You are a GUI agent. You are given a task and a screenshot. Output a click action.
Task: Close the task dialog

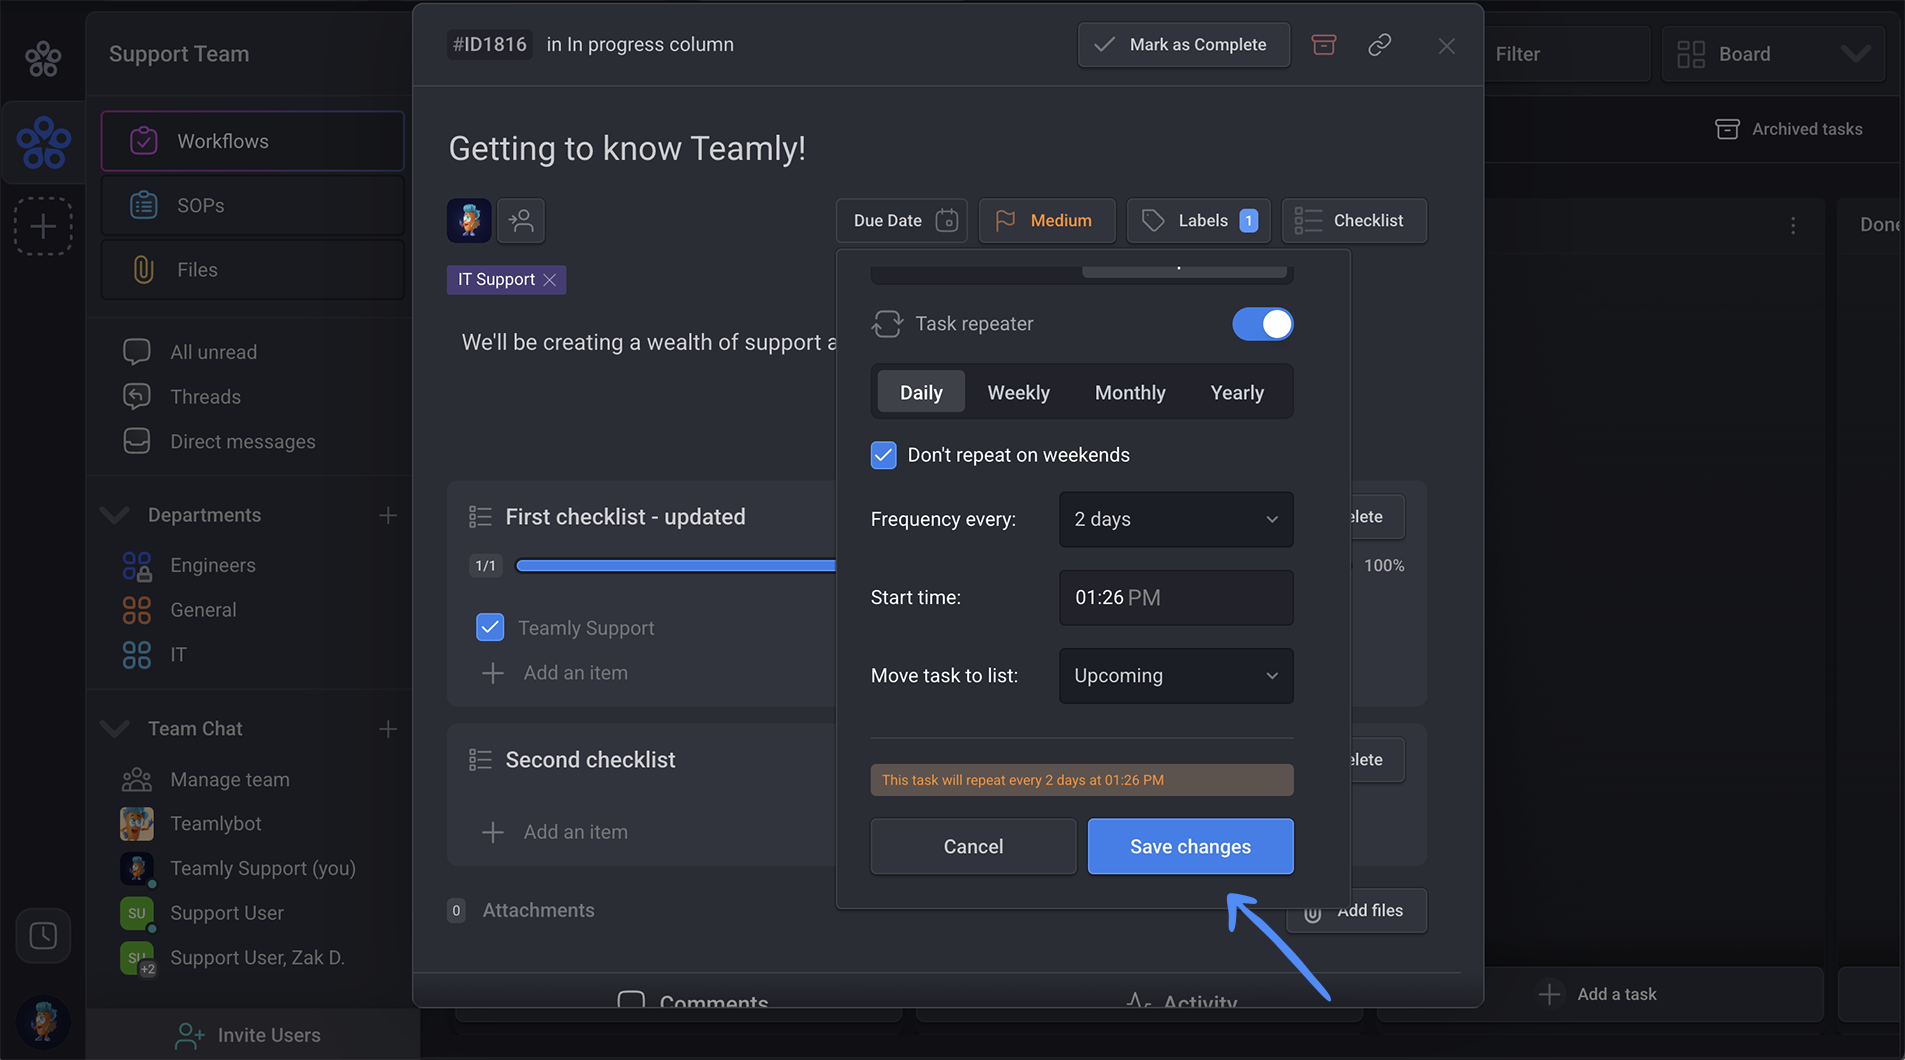1446,46
